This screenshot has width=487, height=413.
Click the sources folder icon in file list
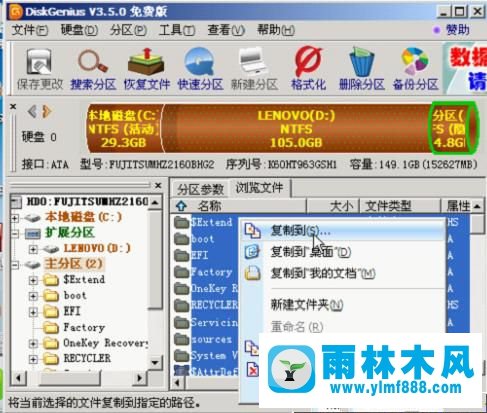[182, 339]
